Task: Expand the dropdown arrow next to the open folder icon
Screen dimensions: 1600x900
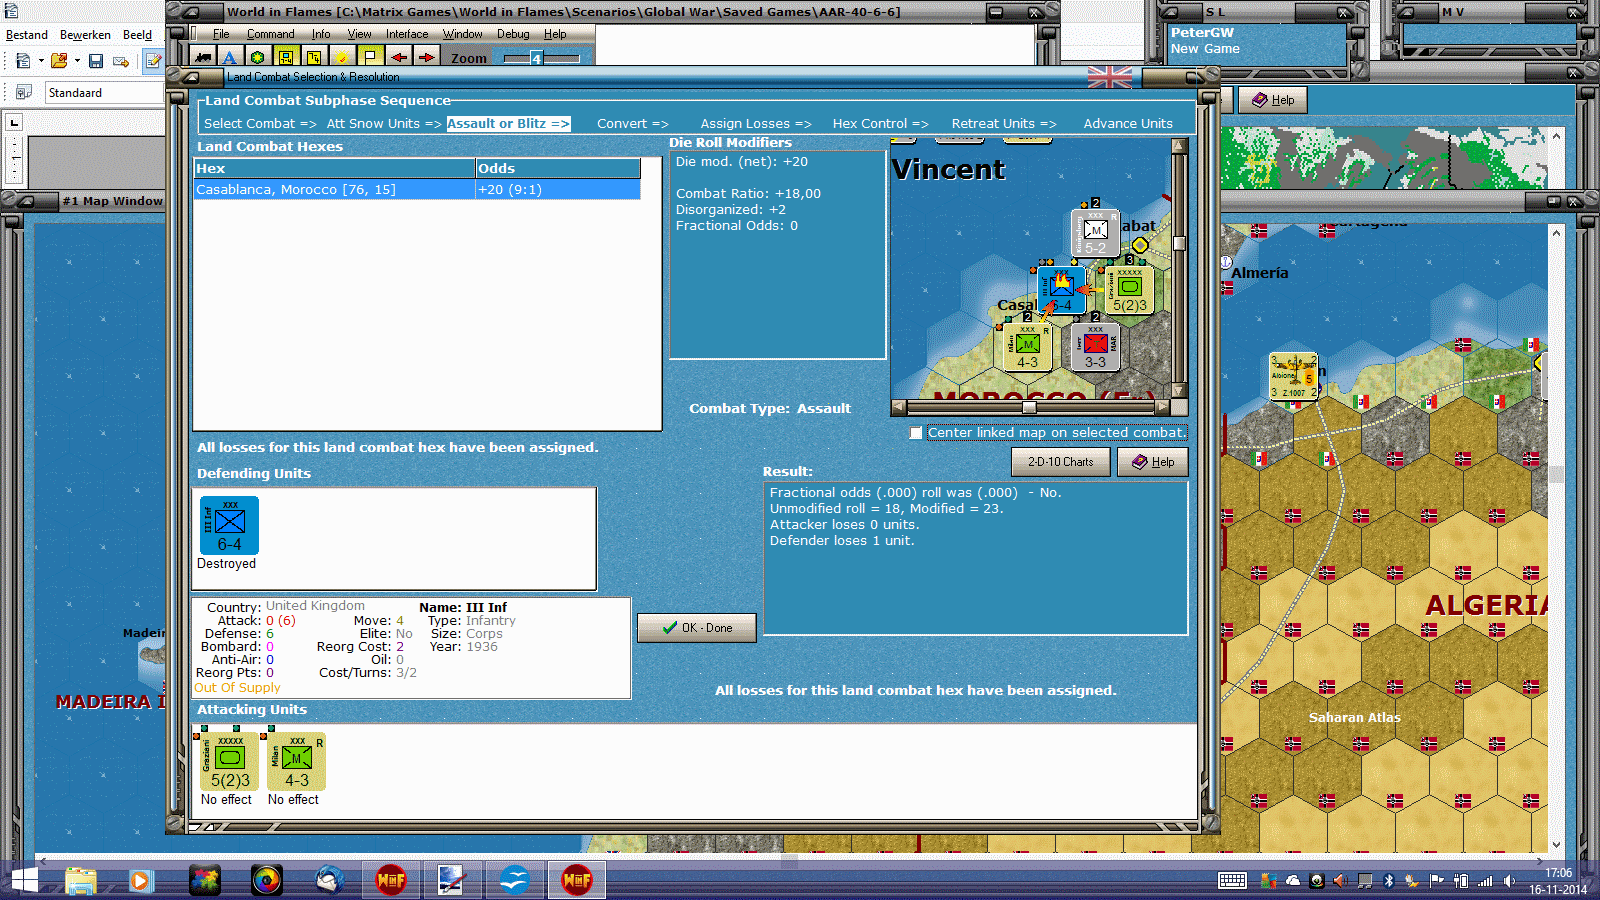Action: tap(77, 61)
